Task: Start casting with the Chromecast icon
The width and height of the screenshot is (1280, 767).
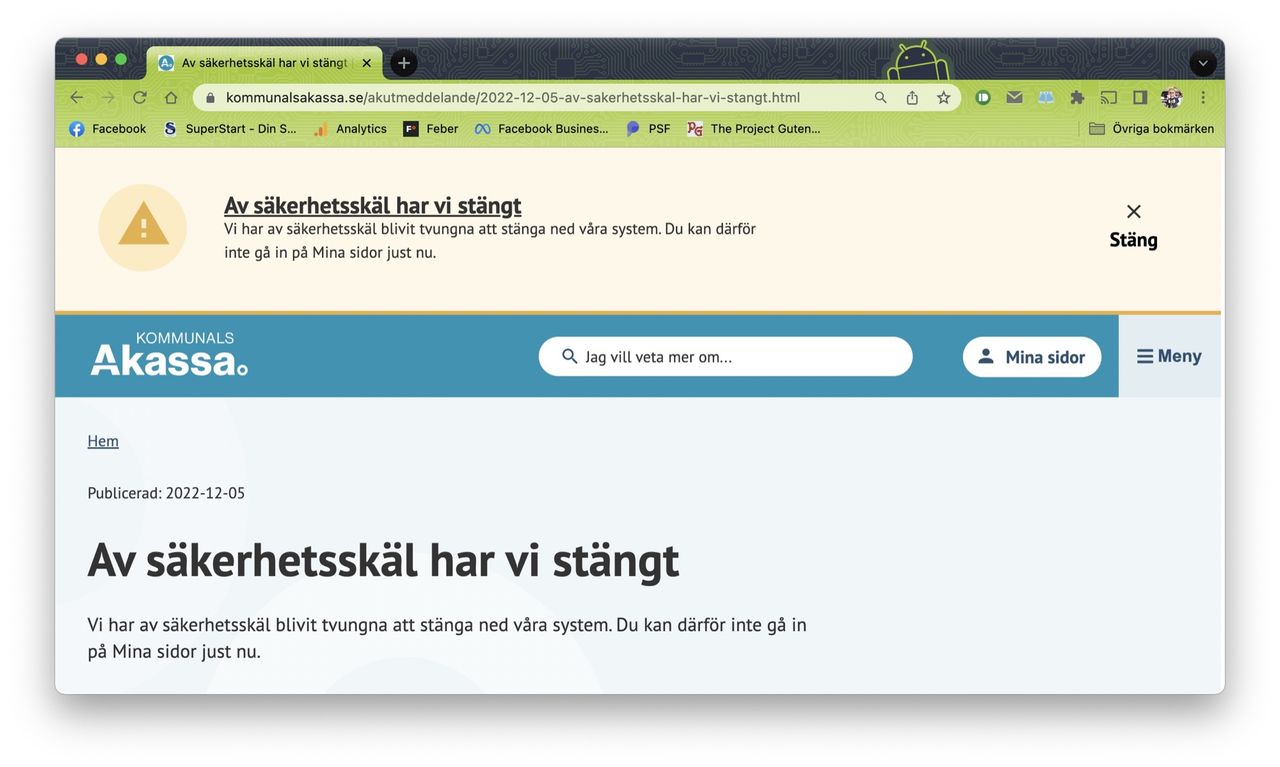Action: [1108, 97]
